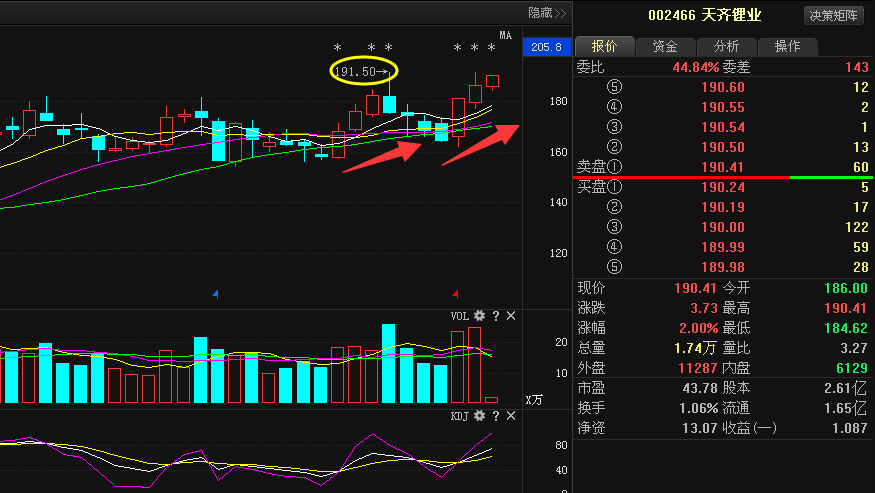Viewport: 875px width, 493px height.
Task: Click the 191.50 price annotation
Action: tap(364, 72)
